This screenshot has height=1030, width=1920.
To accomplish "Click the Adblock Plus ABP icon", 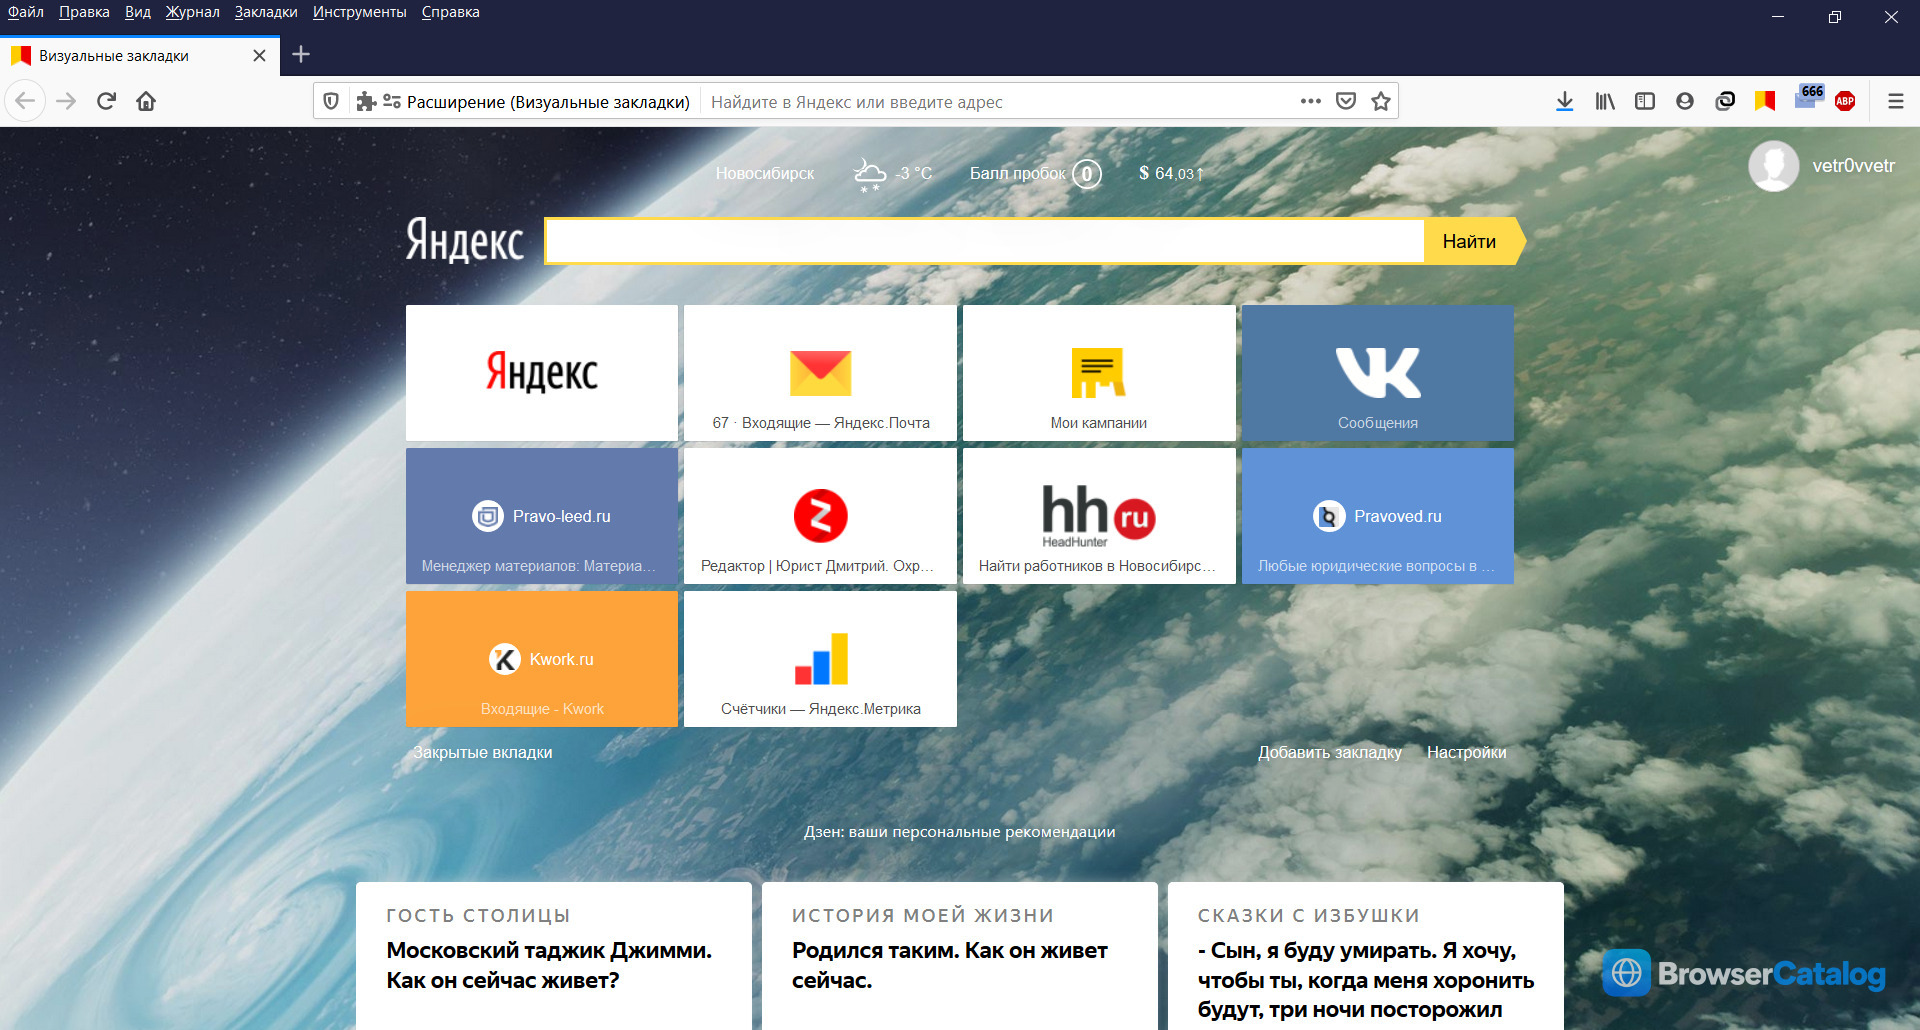I will (1845, 101).
